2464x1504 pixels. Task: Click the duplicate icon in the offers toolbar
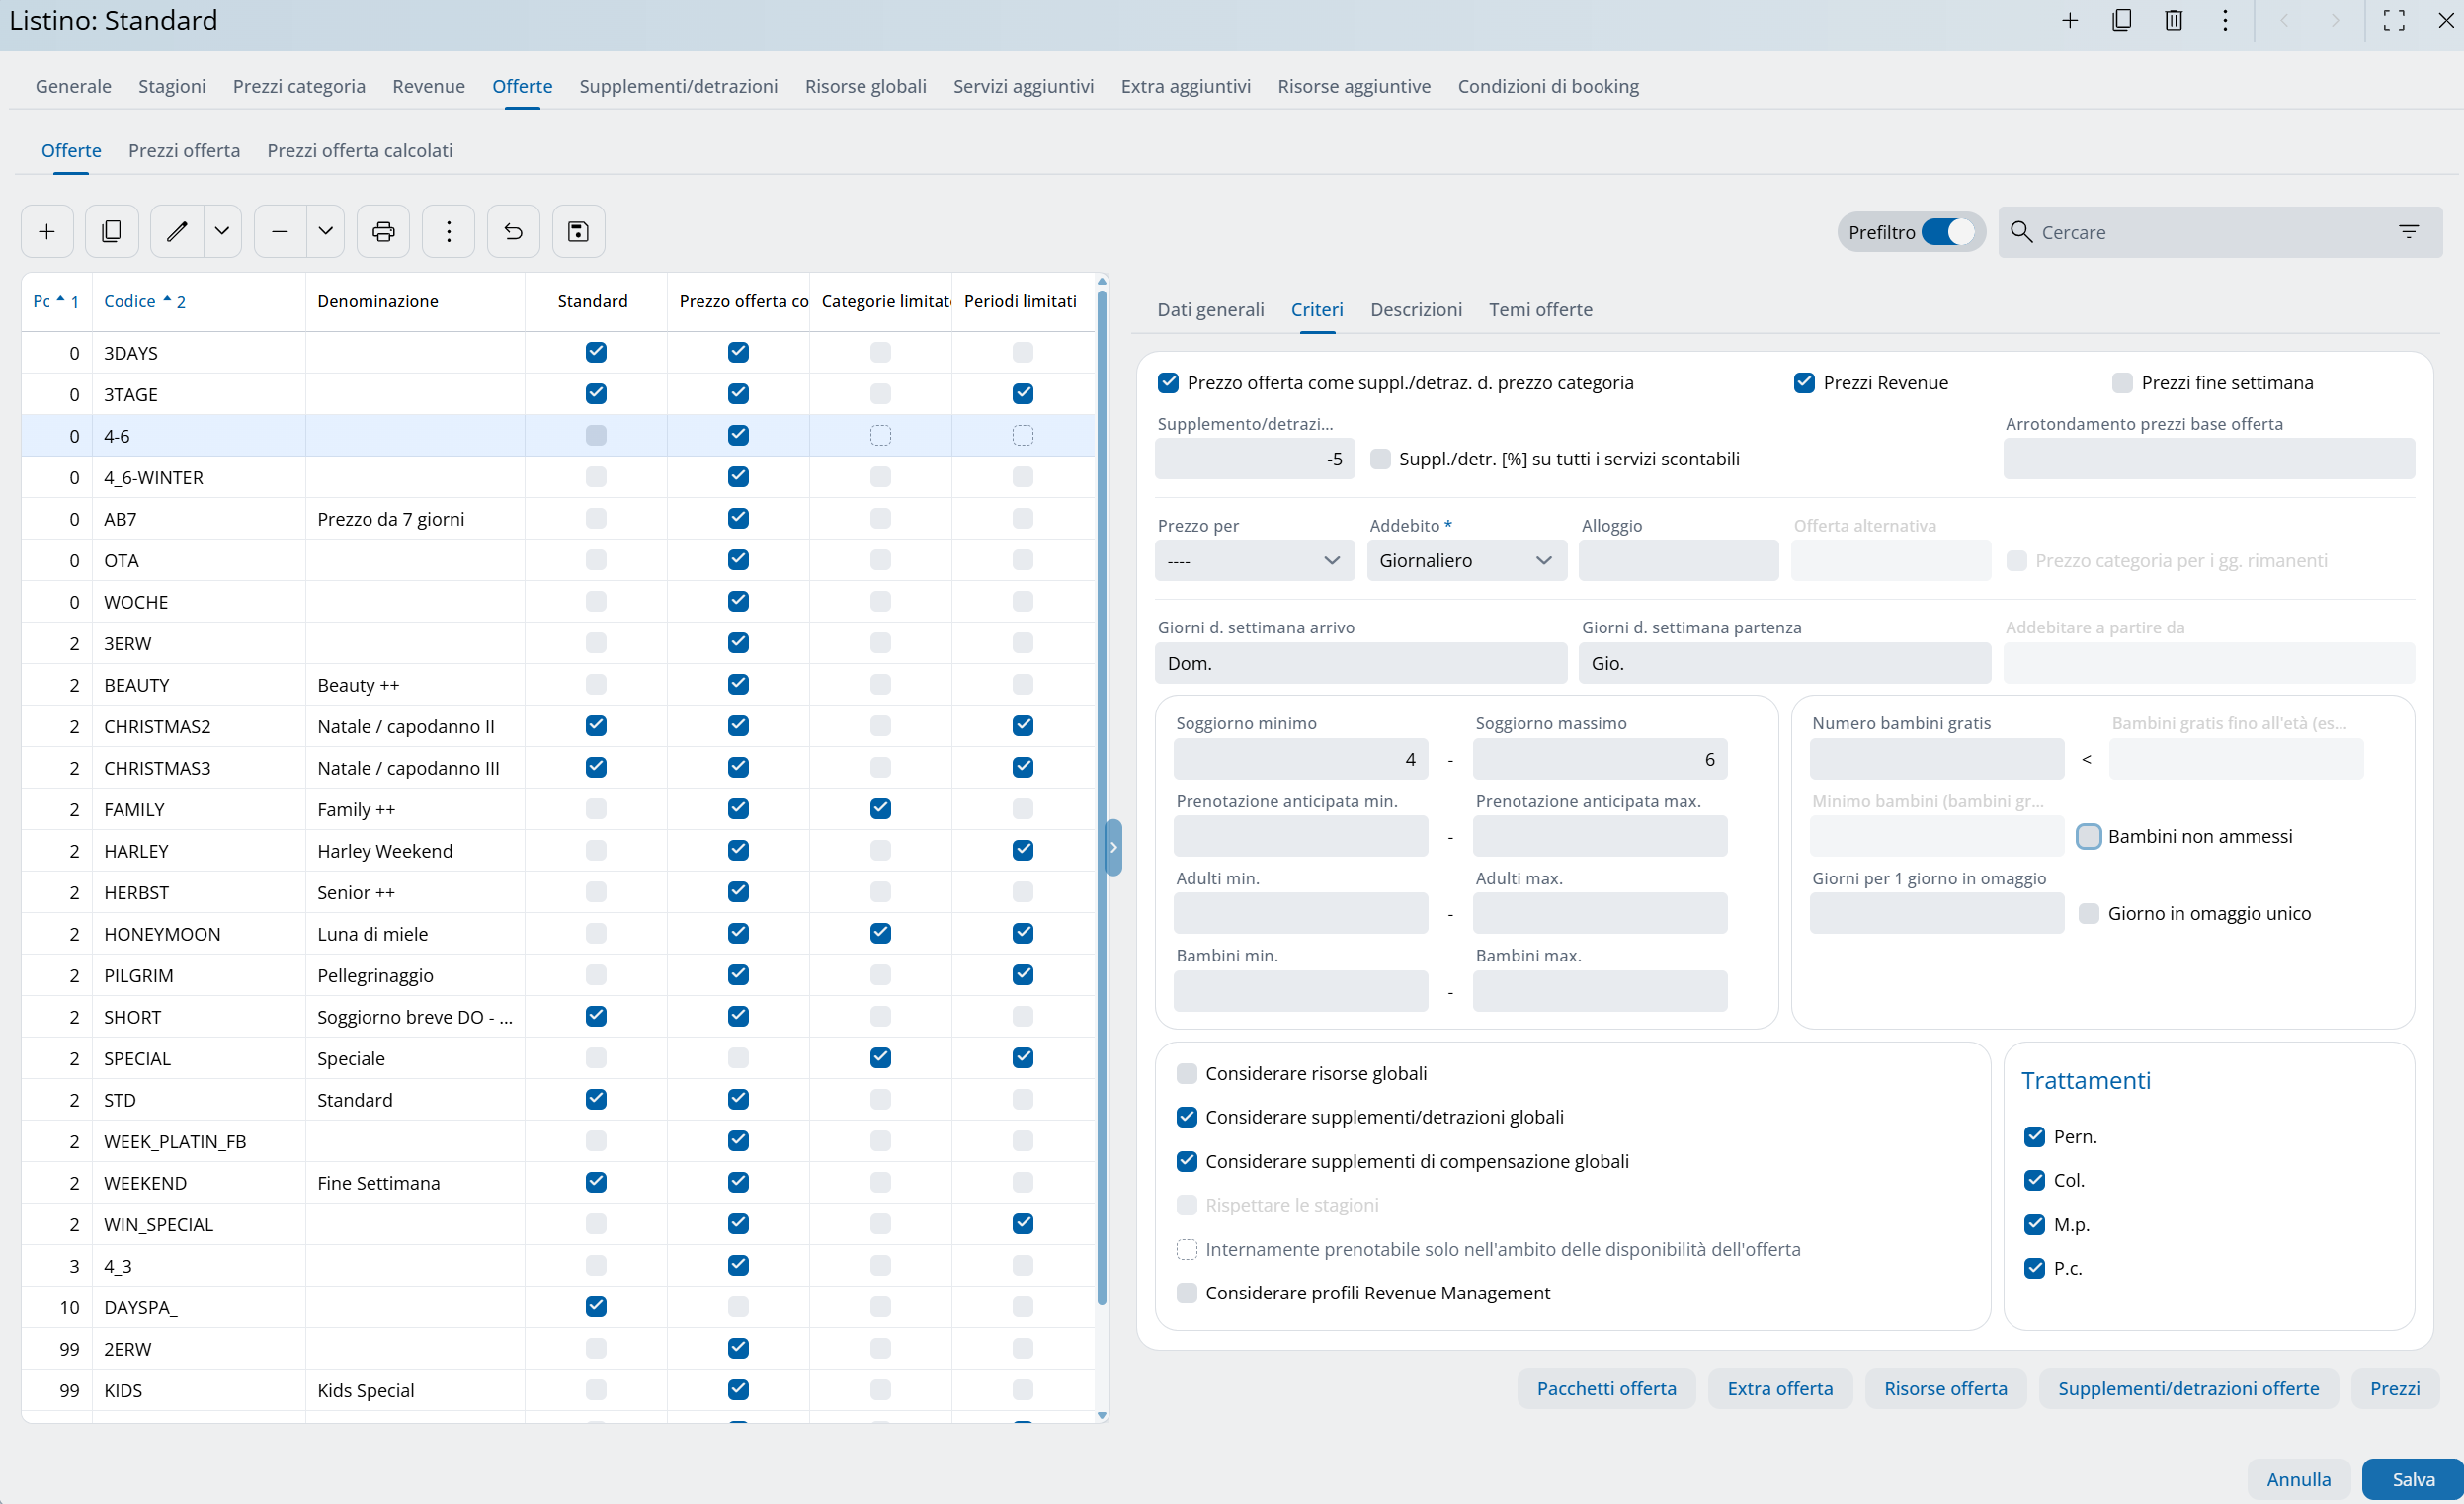(x=112, y=232)
